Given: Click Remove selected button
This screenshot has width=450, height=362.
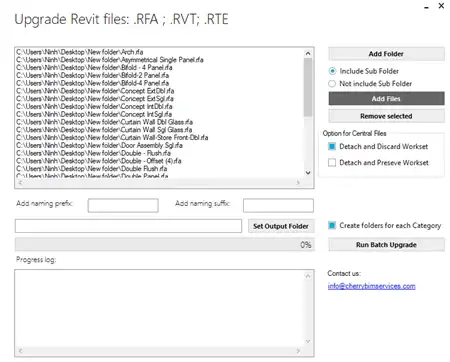Looking at the screenshot, I should (x=386, y=116).
